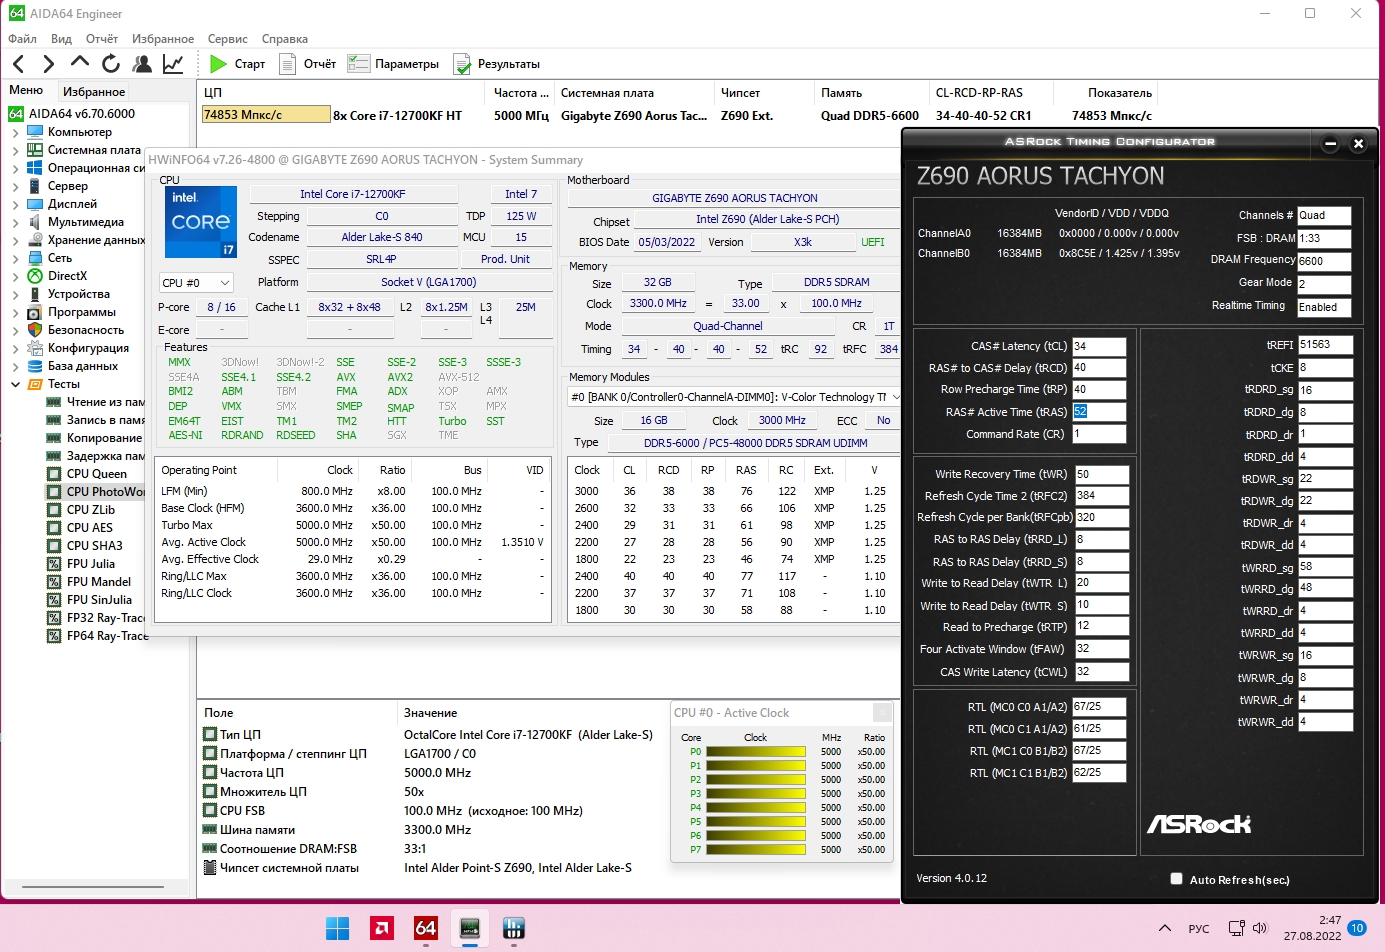The width and height of the screenshot is (1385, 952).
Task: Expand the Системная плата tree node
Action: point(16,150)
